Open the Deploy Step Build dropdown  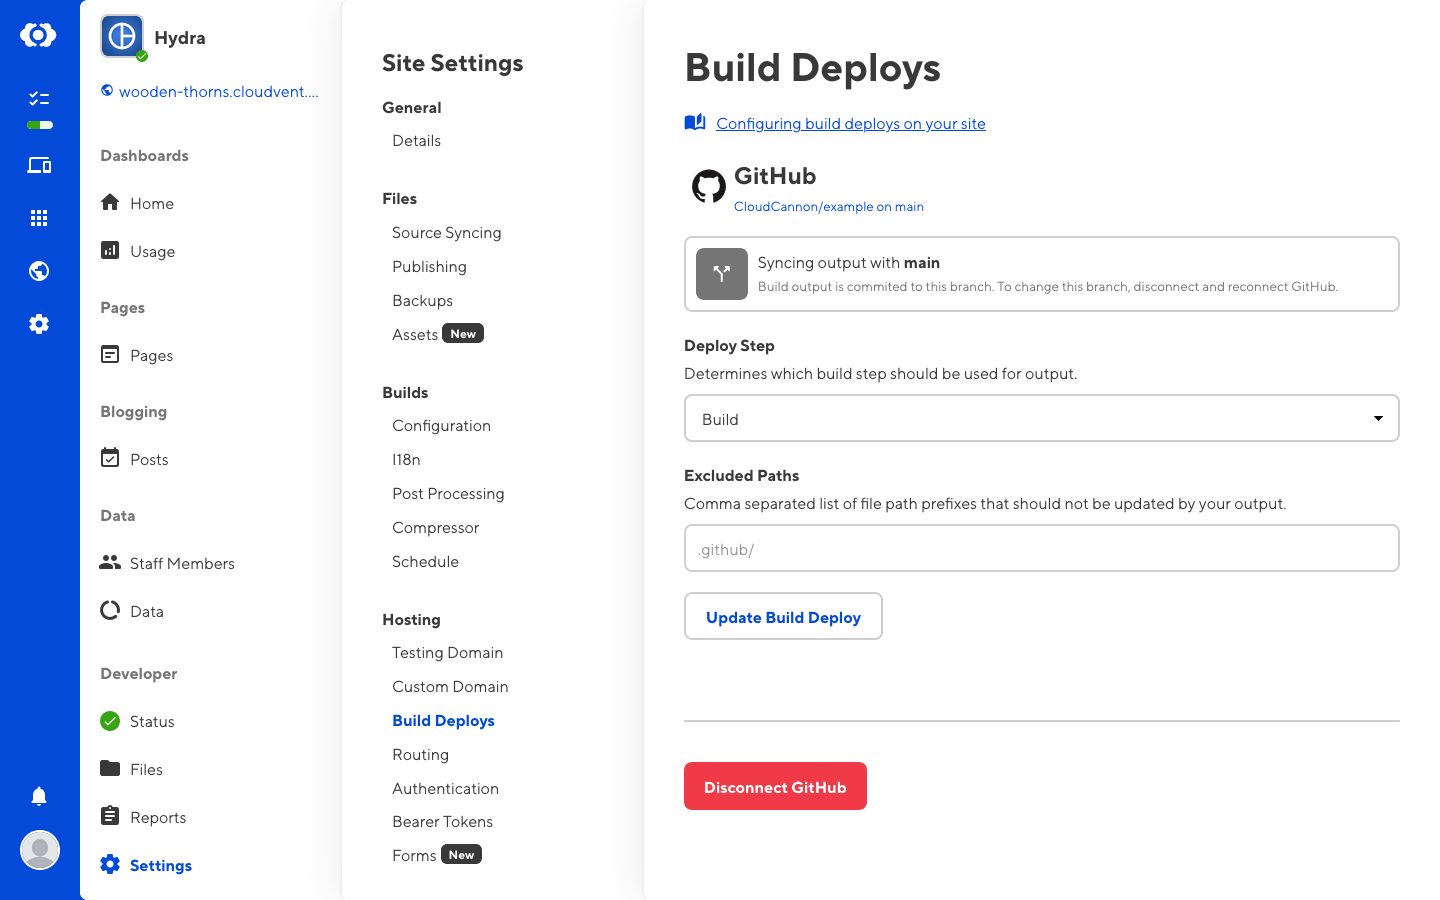[1042, 418]
